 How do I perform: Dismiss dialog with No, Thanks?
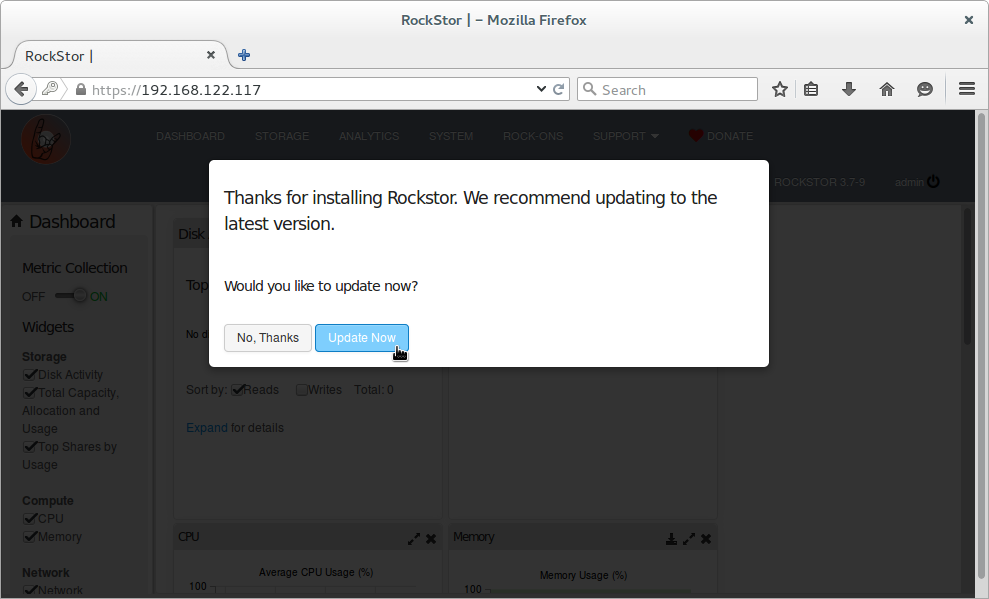(x=267, y=338)
